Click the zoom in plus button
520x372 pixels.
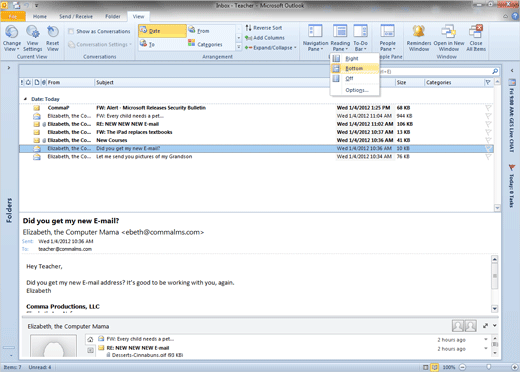point(515,367)
